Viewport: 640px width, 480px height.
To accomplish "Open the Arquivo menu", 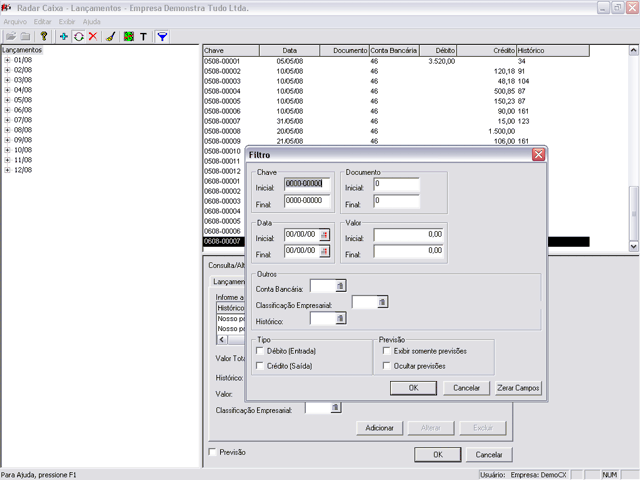I will point(14,21).
